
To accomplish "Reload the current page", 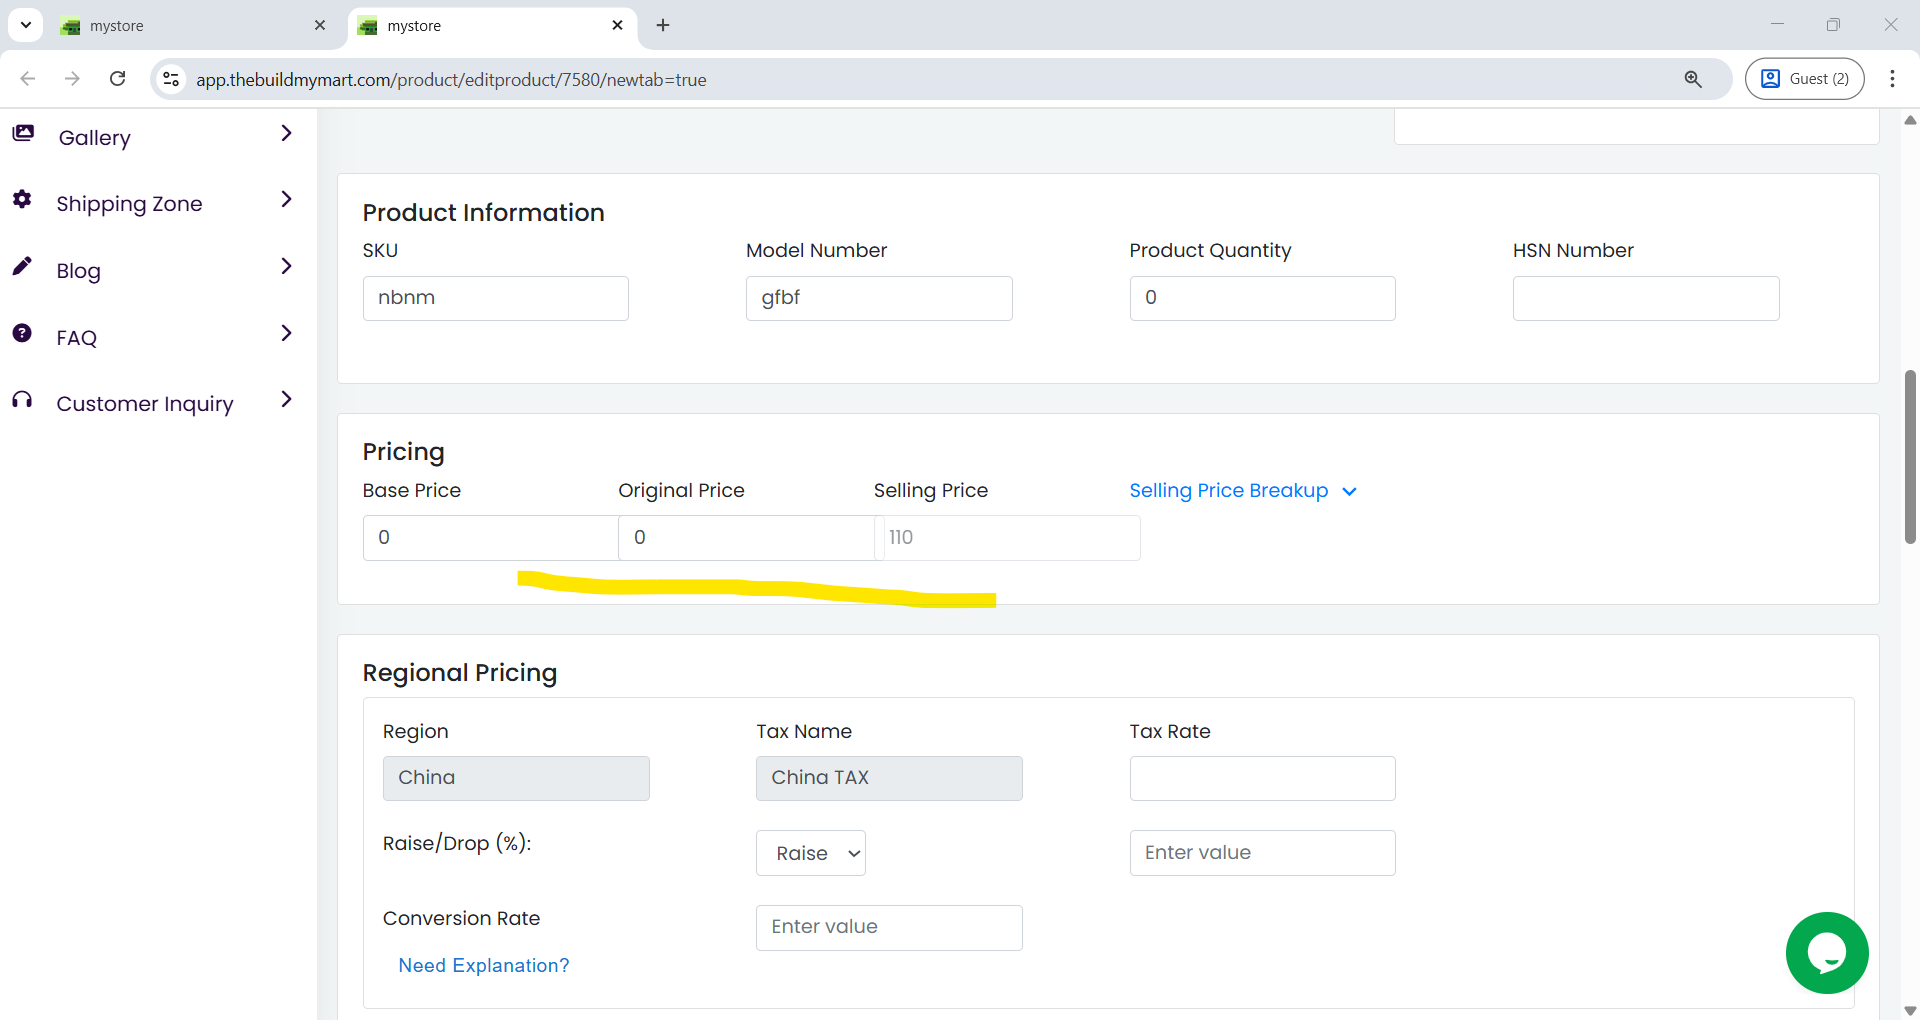I will (x=117, y=79).
